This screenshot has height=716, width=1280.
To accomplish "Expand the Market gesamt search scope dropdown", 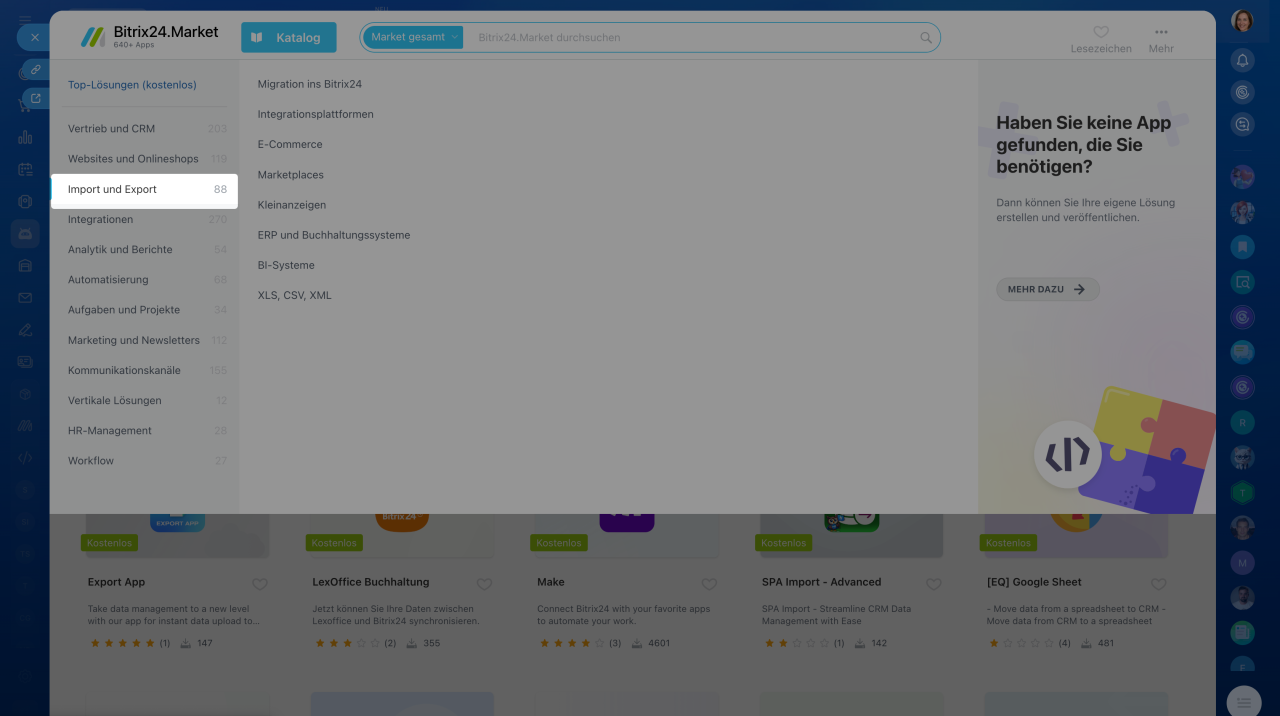I will (414, 37).
